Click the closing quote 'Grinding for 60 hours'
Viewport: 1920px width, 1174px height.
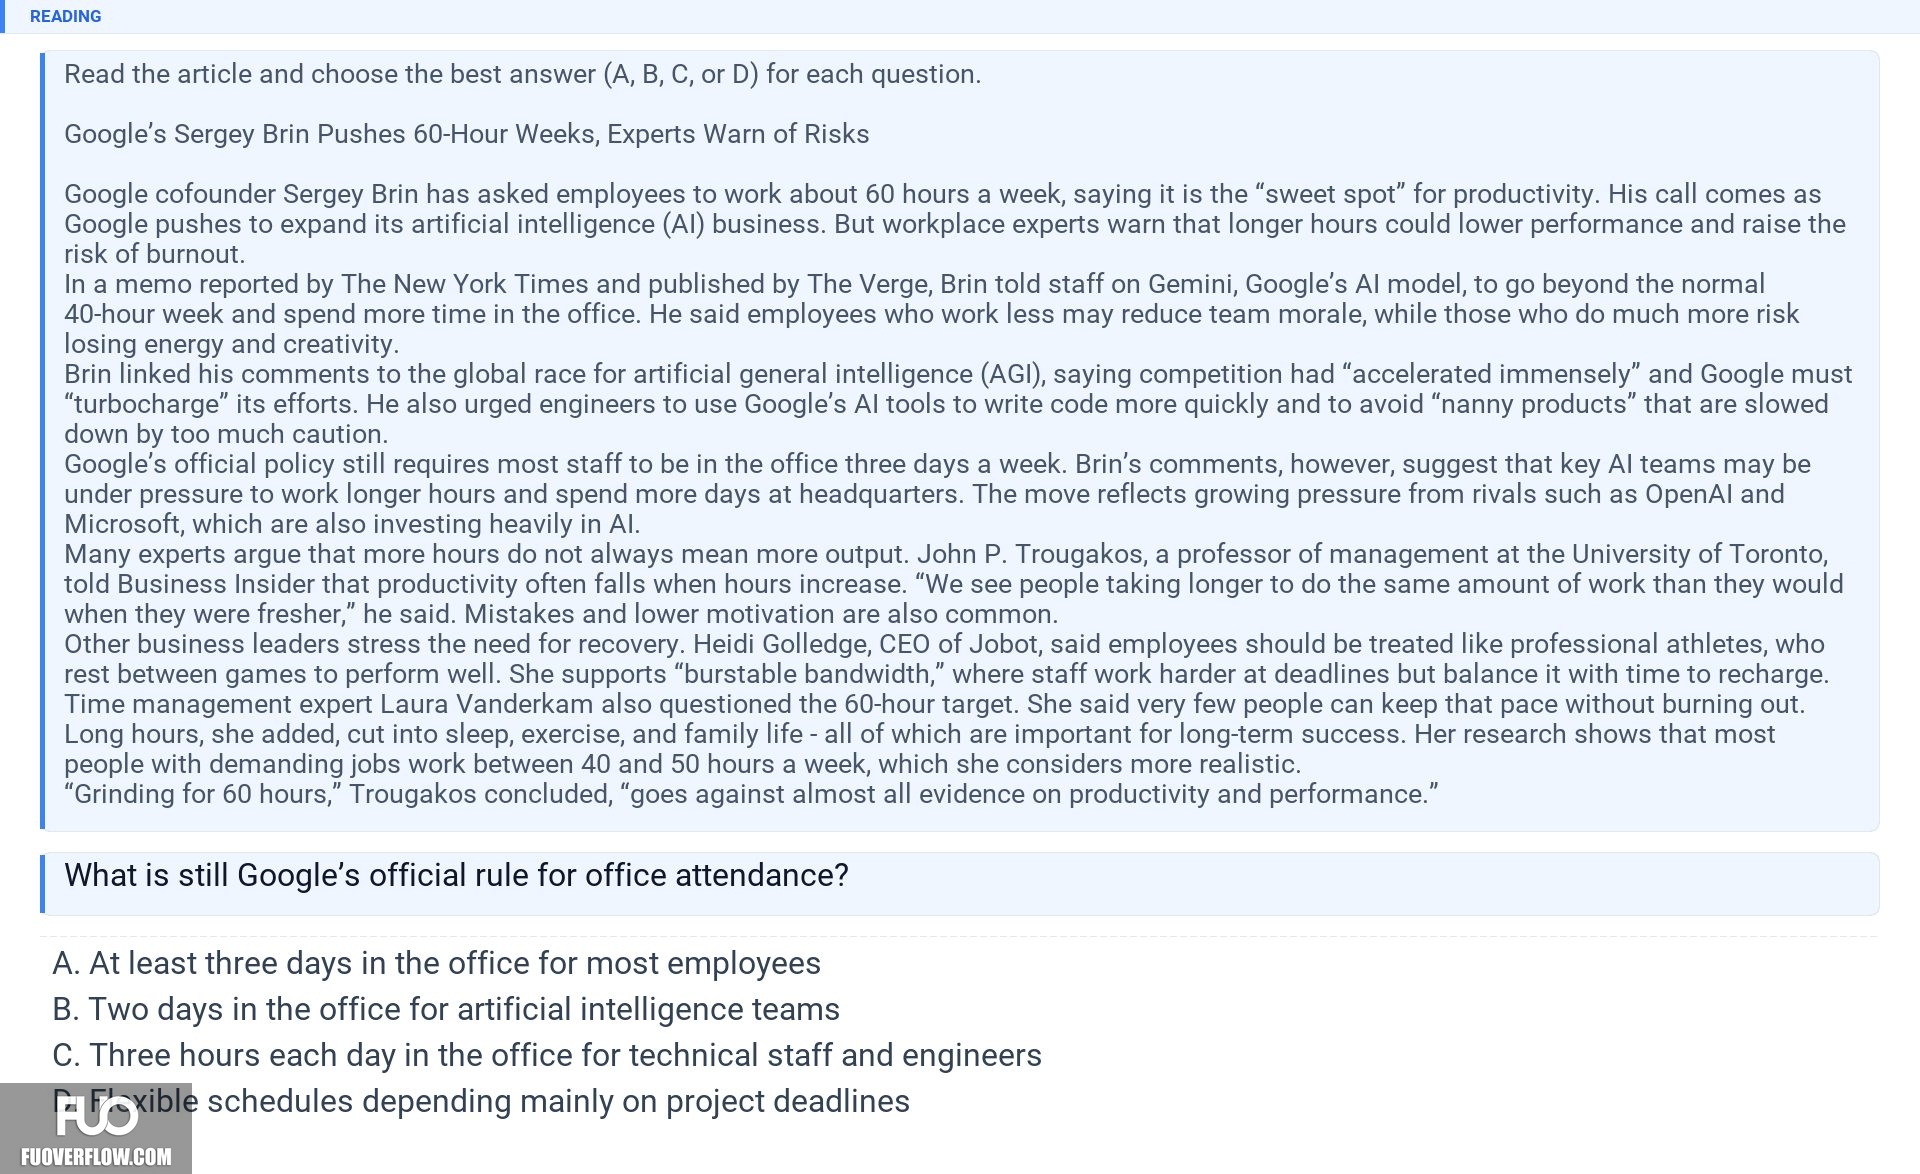751,794
